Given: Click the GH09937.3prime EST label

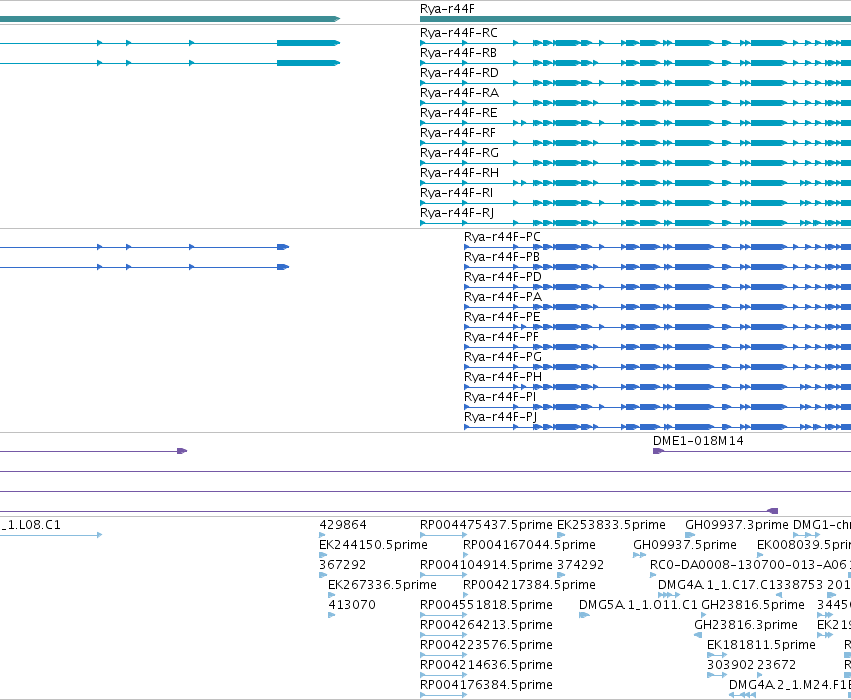Looking at the screenshot, I should tap(736, 525).
